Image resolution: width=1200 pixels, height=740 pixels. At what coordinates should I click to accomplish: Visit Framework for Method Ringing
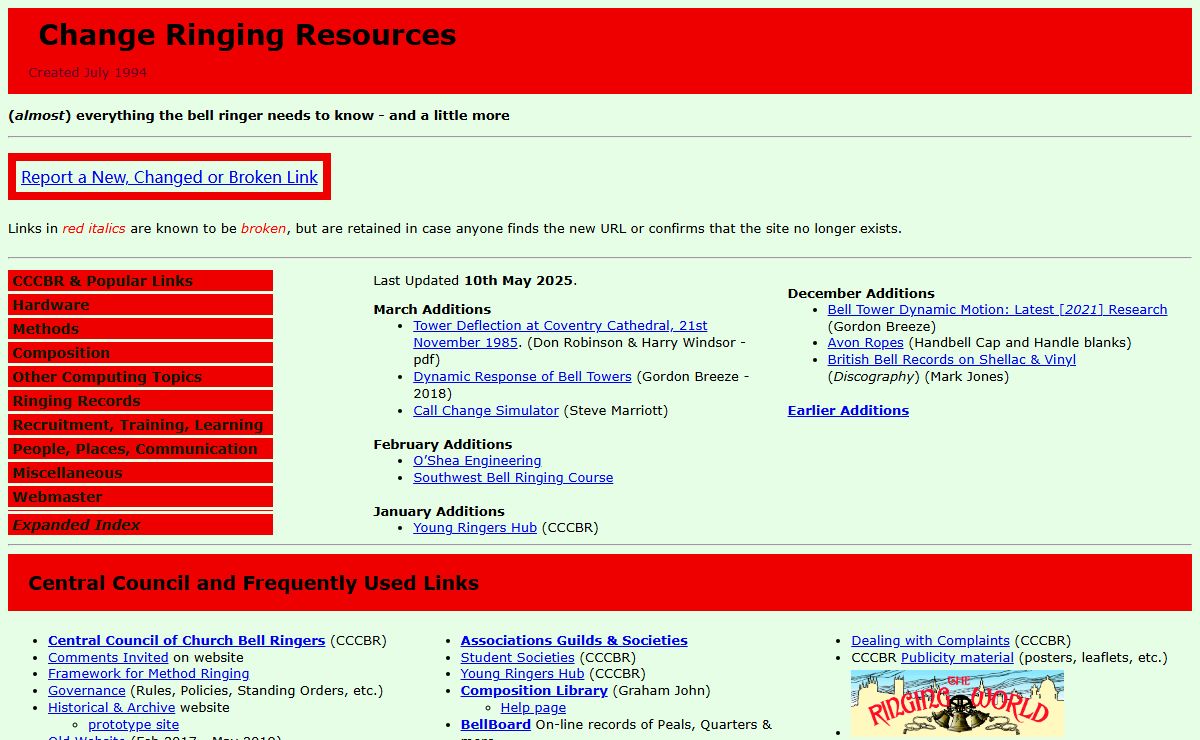(148, 673)
